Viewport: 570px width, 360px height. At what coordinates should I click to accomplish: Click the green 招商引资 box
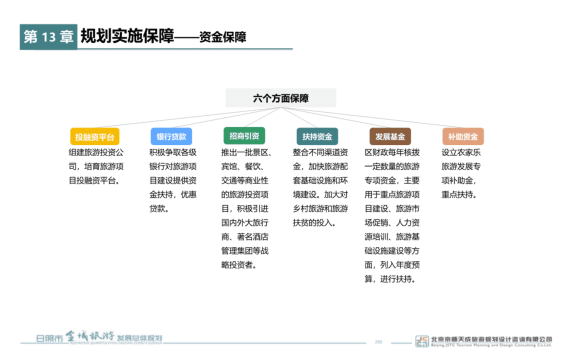(x=244, y=136)
